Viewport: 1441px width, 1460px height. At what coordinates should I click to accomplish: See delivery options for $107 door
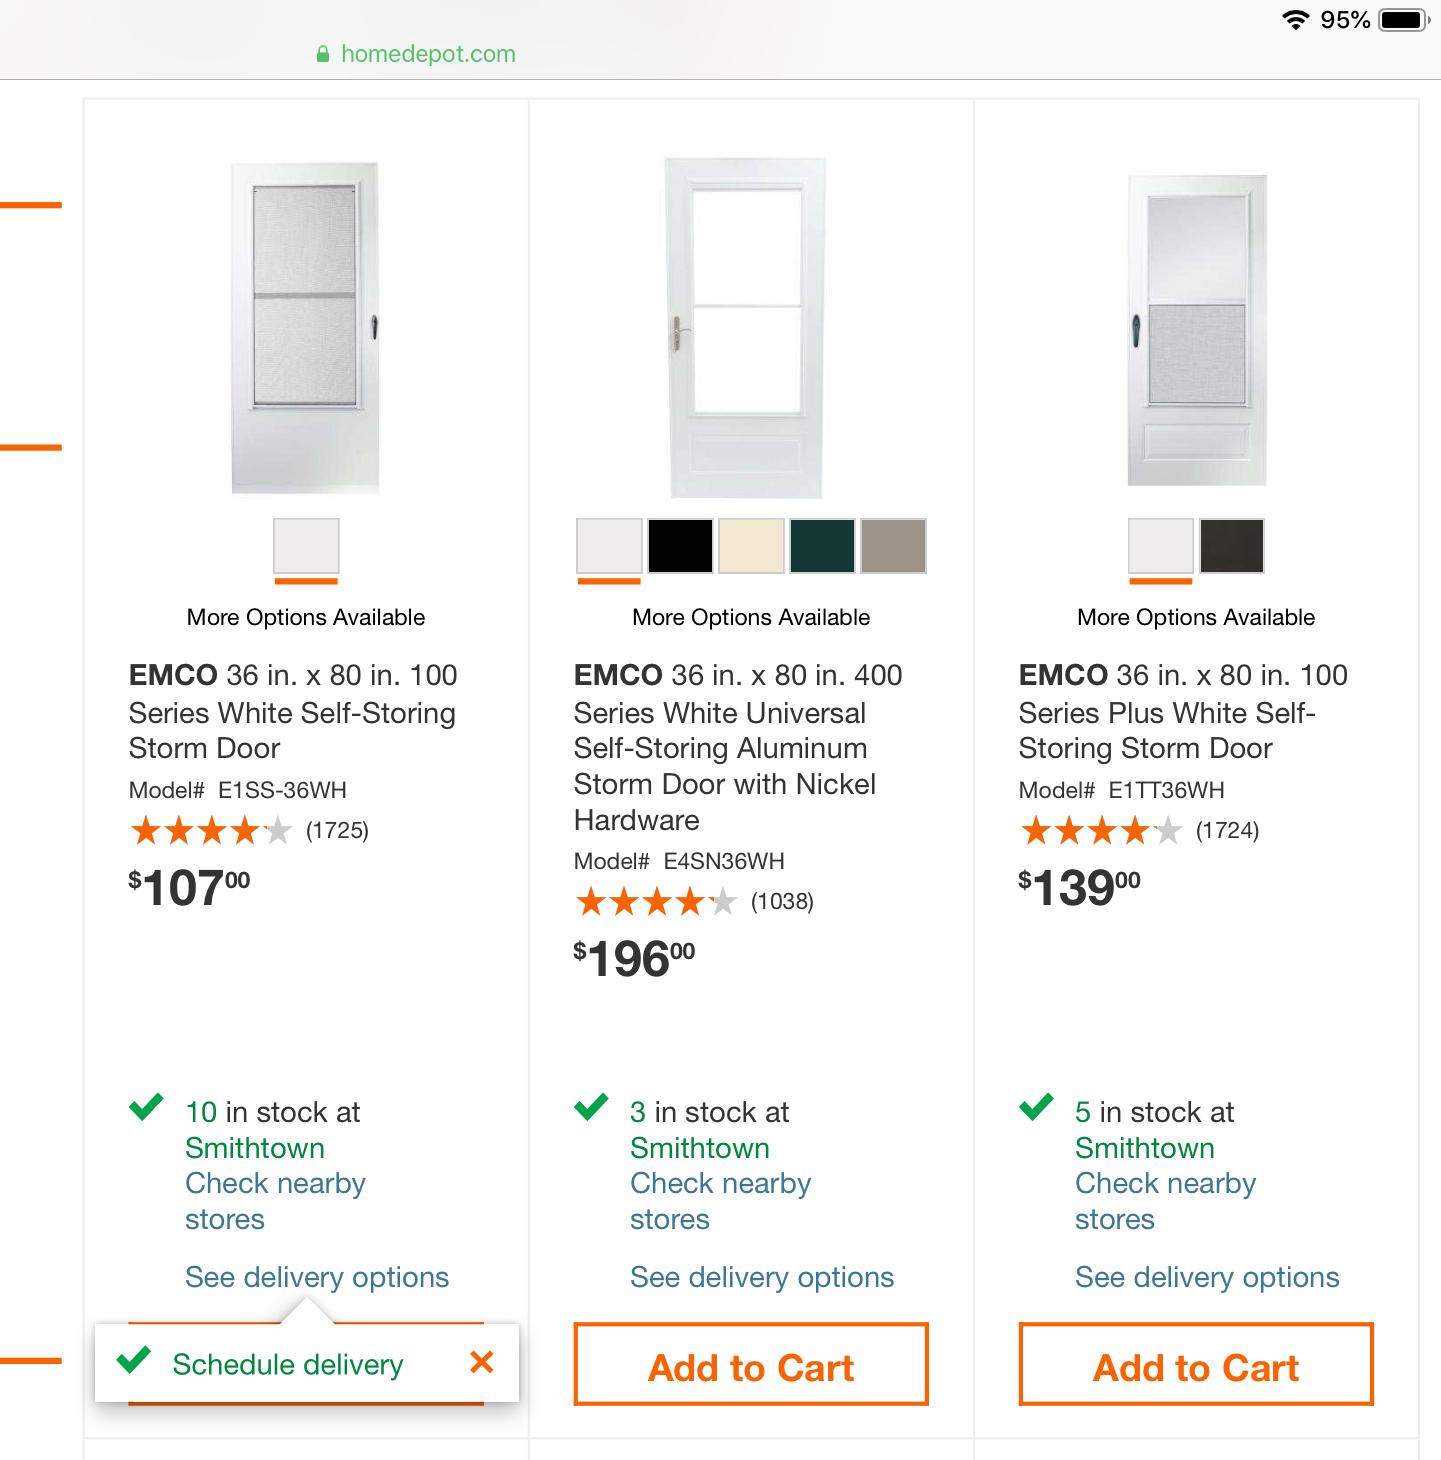coord(317,1277)
